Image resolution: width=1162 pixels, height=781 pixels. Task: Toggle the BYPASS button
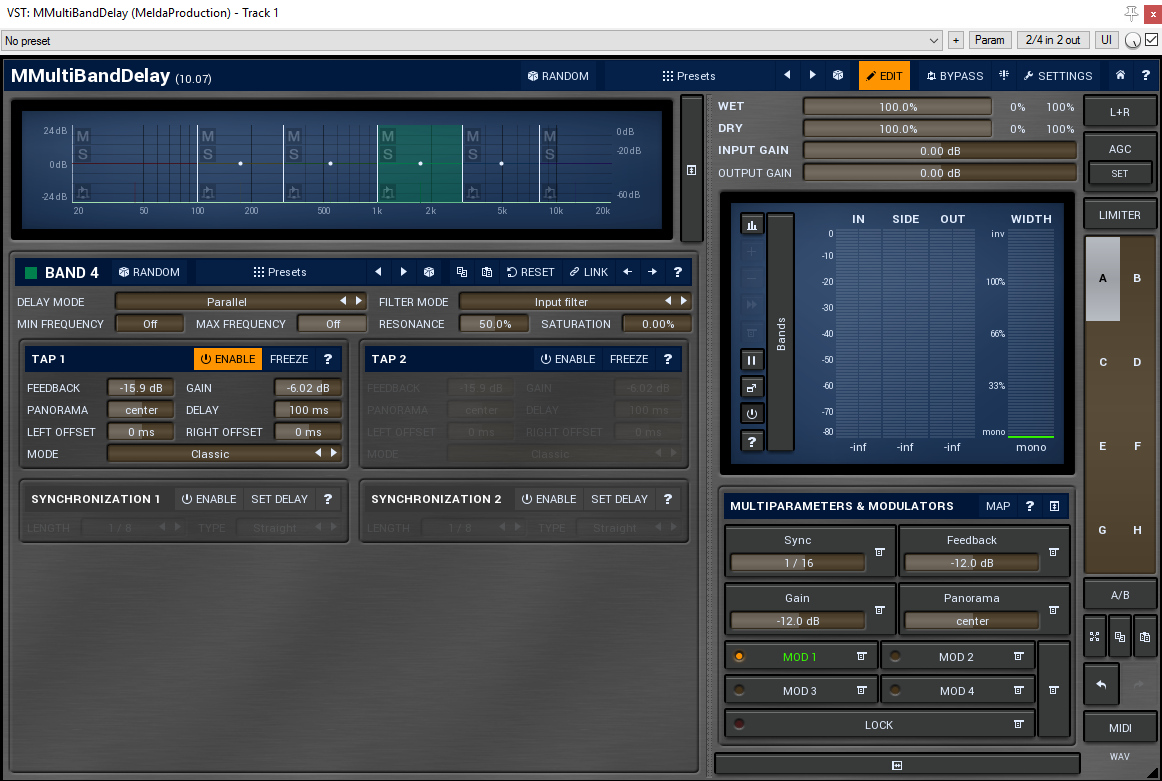954,76
